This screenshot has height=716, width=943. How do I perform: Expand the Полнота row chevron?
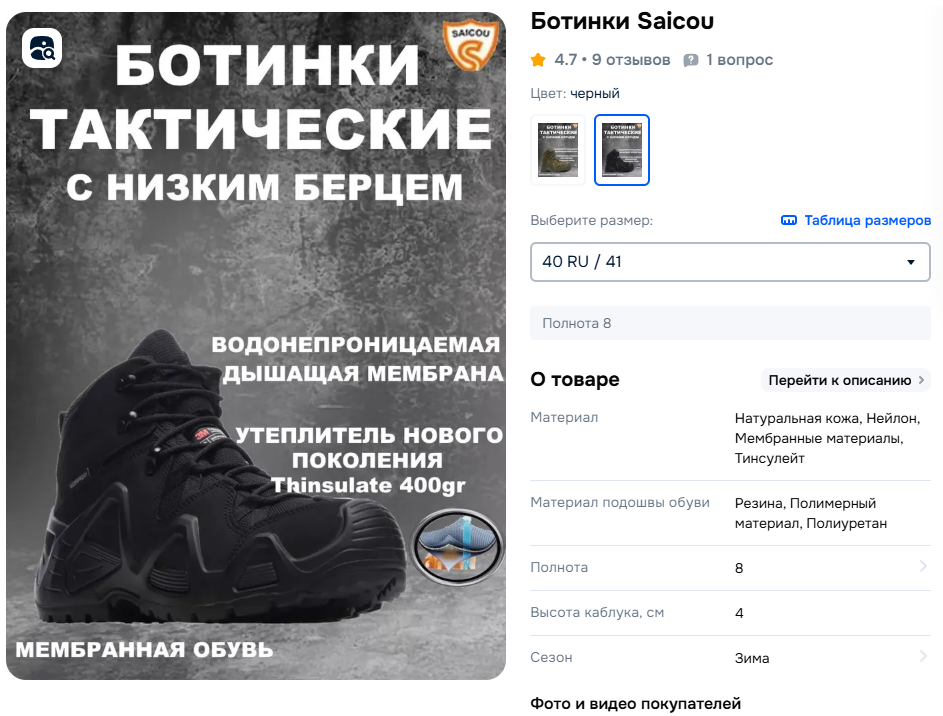point(923,566)
